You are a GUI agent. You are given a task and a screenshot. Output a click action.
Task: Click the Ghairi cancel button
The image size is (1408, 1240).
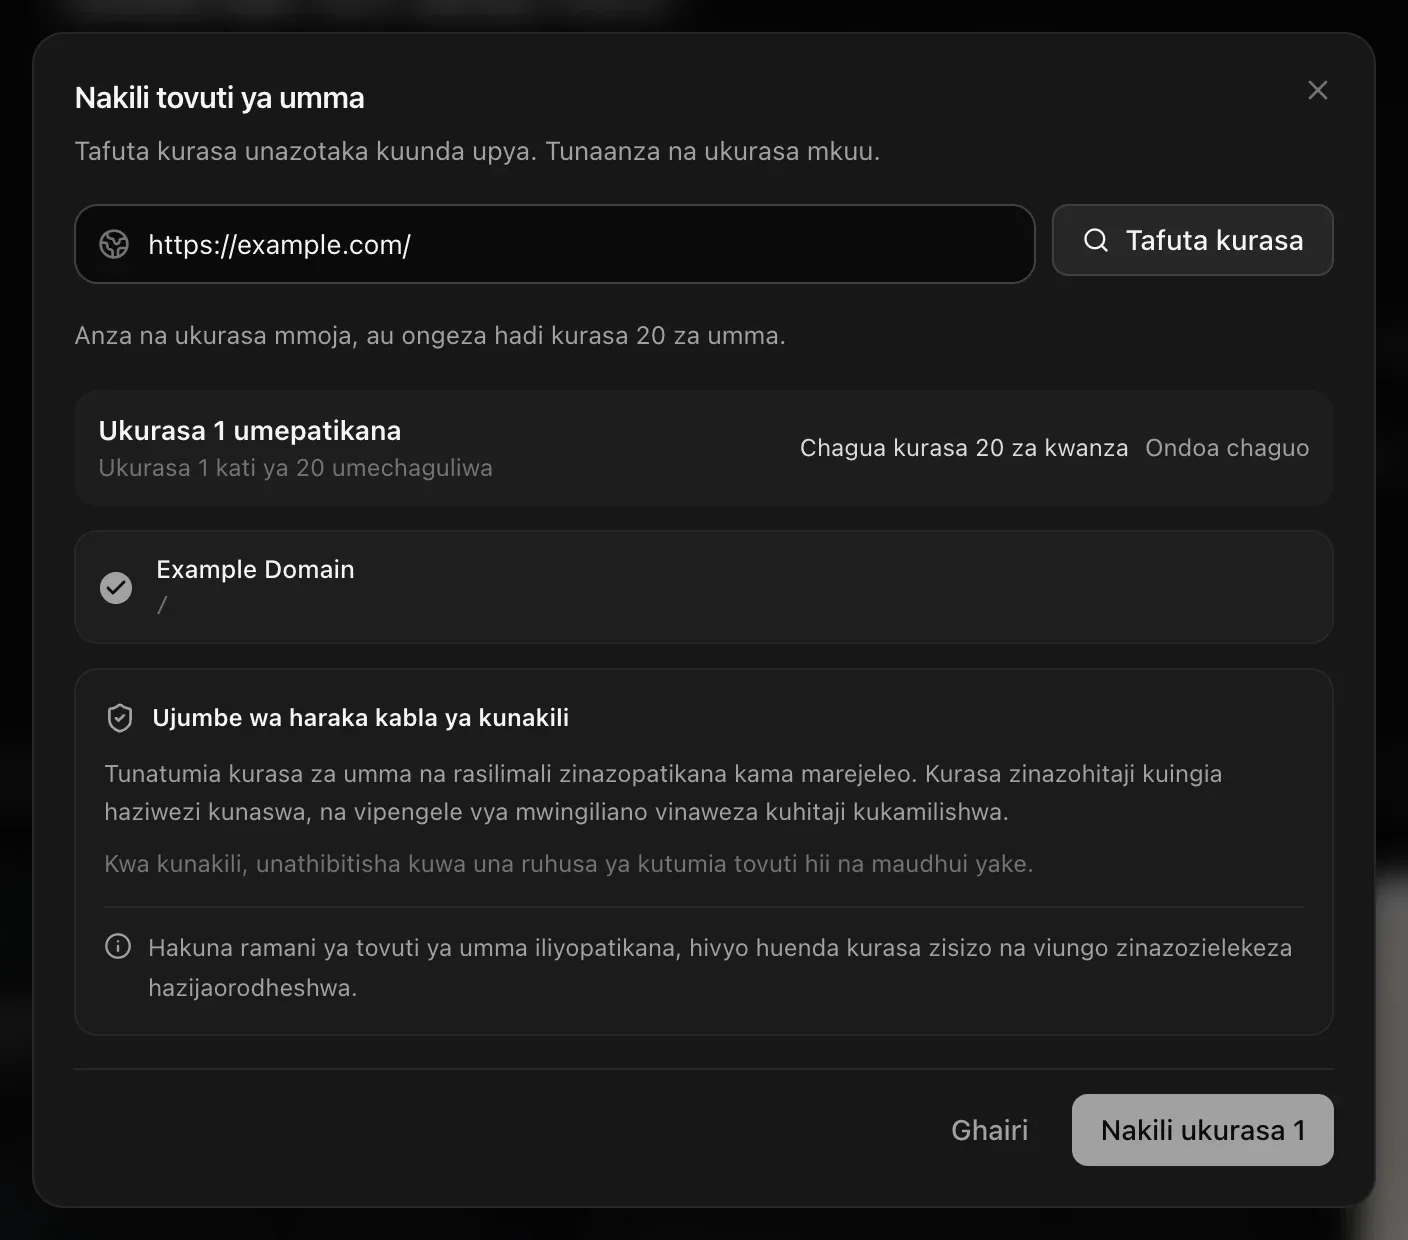pyautogui.click(x=989, y=1130)
